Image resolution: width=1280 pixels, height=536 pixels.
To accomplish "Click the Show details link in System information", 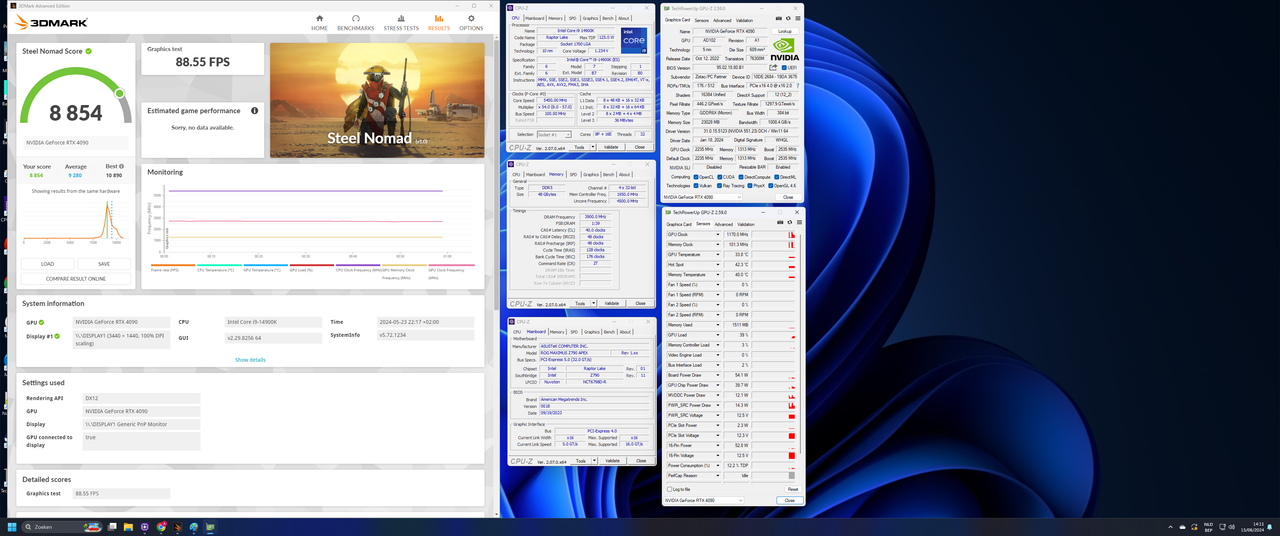I will pyautogui.click(x=250, y=360).
